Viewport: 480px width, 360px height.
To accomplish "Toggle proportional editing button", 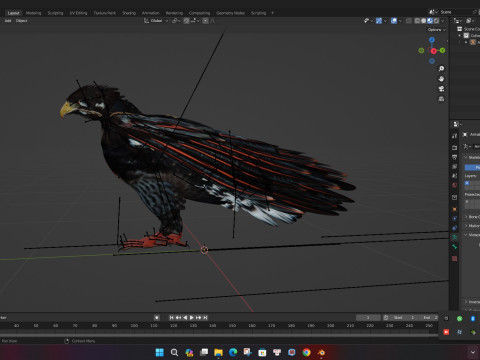I will [206, 21].
